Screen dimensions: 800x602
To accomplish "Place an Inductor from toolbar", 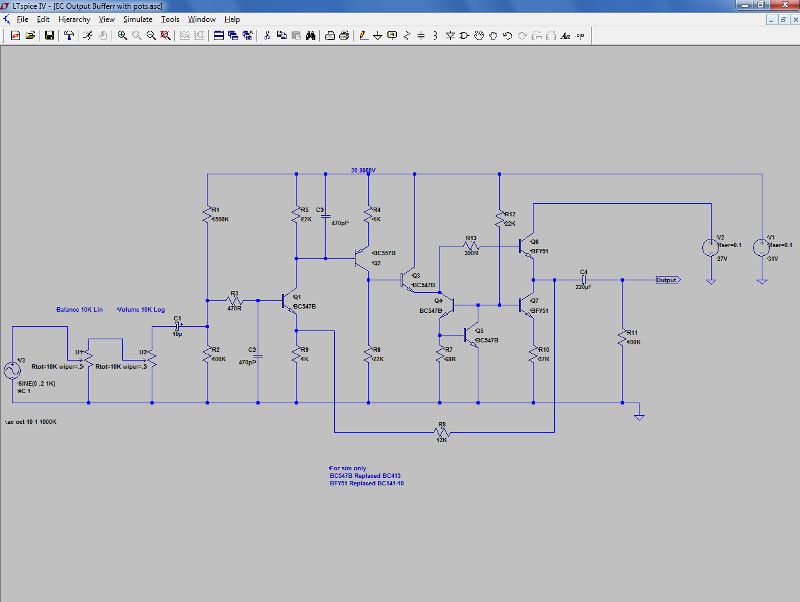I will [x=435, y=36].
